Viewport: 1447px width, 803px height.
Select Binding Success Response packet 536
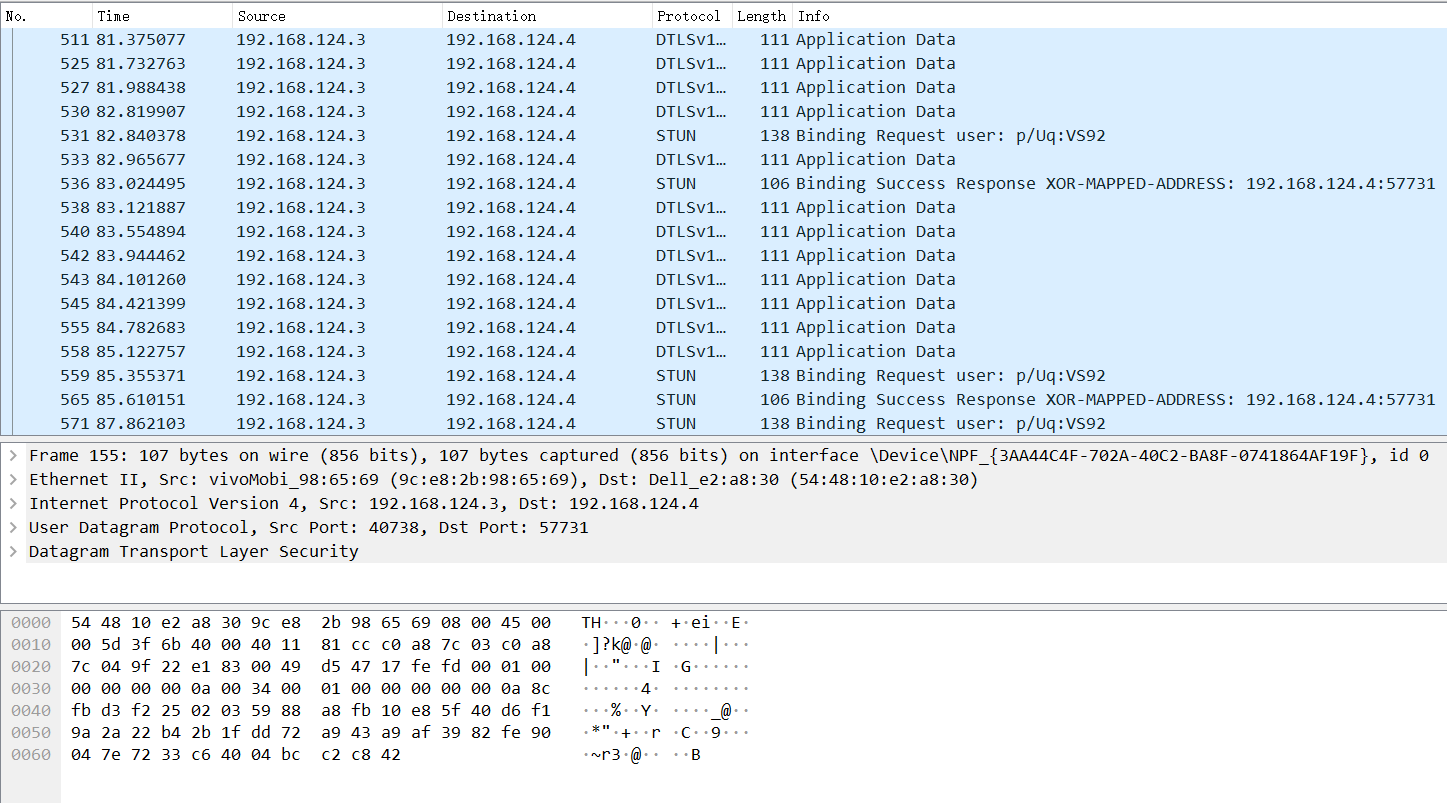tap(500, 184)
